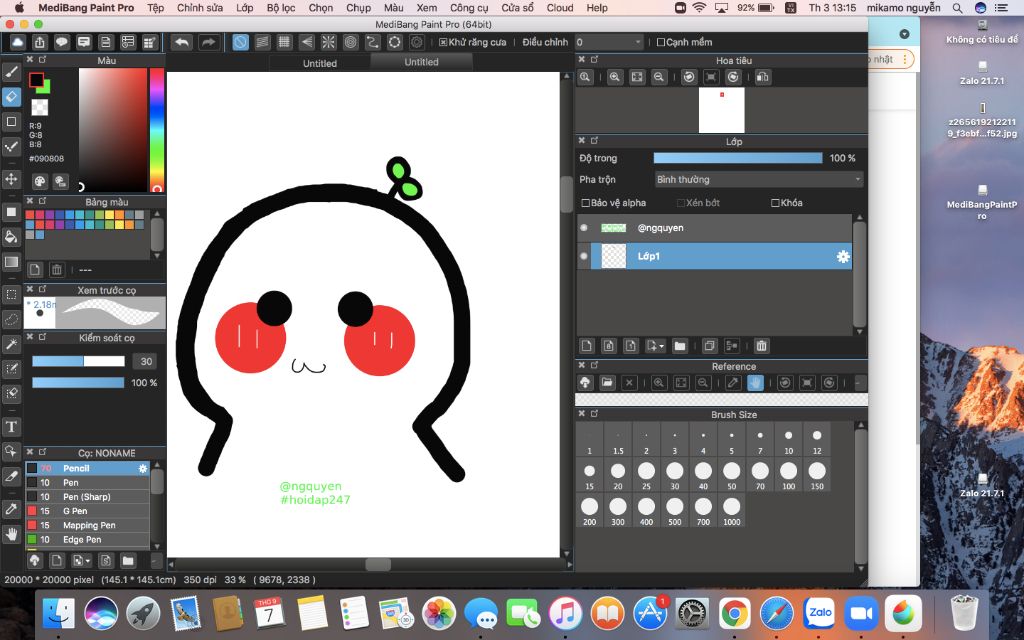The height and width of the screenshot is (640, 1024).
Task: Delete layer using the trash icon
Action: point(761,346)
